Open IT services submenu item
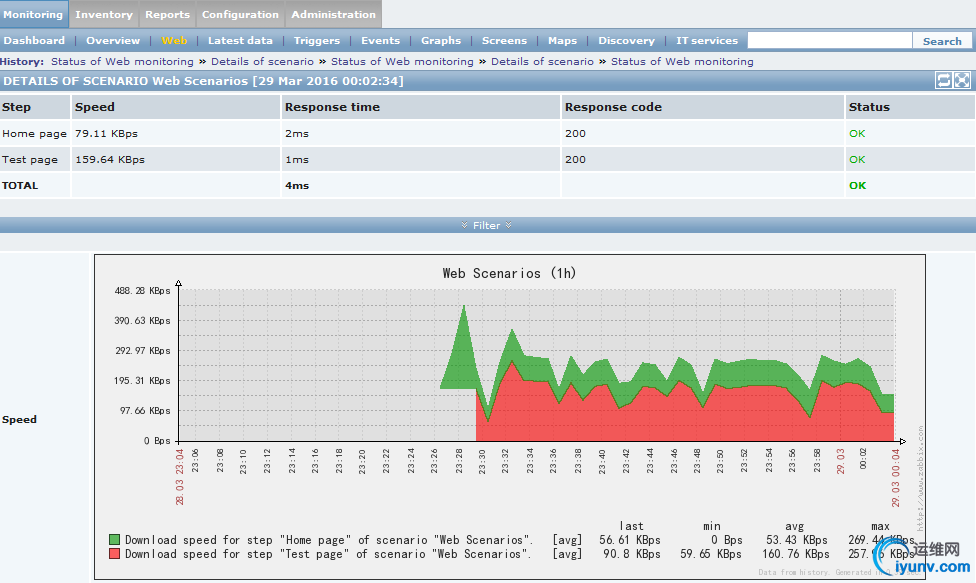This screenshot has height=583, width=976. (707, 41)
